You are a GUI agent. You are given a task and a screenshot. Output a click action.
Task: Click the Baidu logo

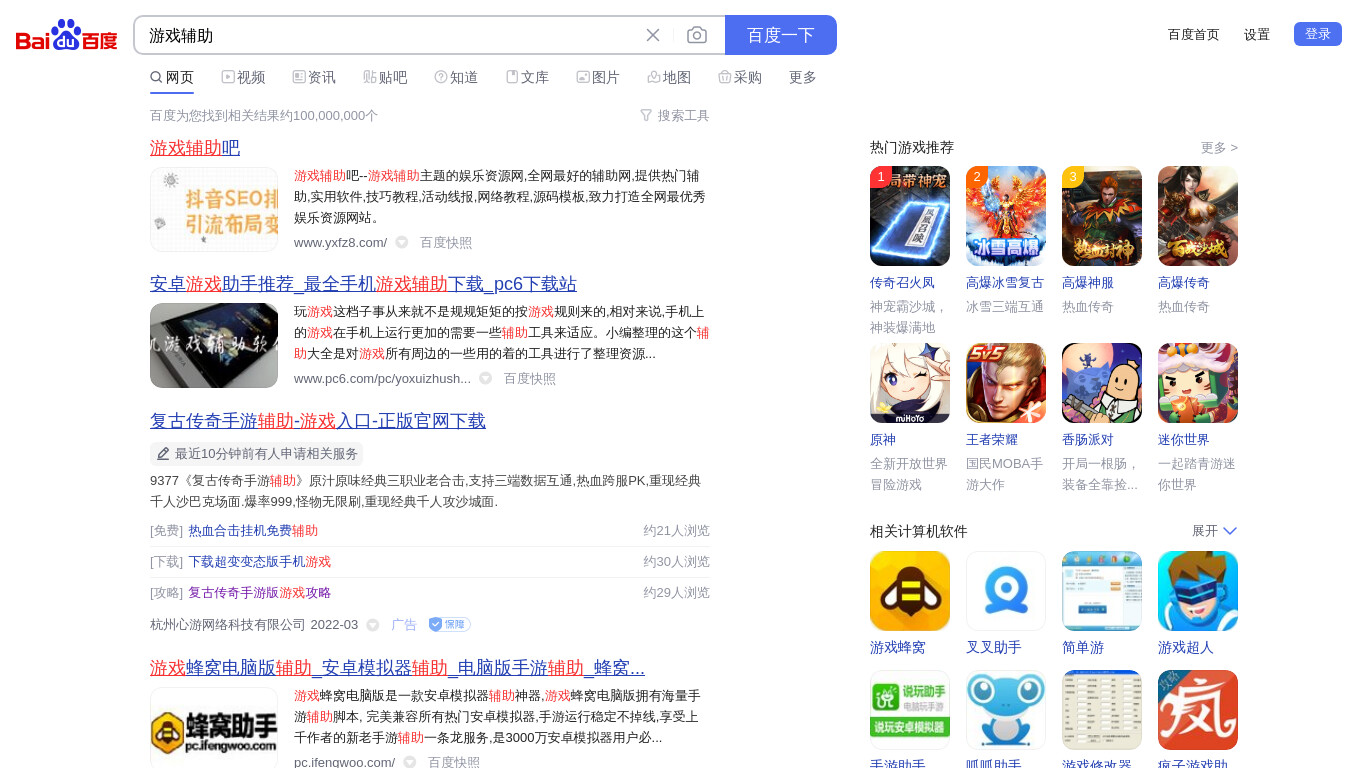[67, 36]
